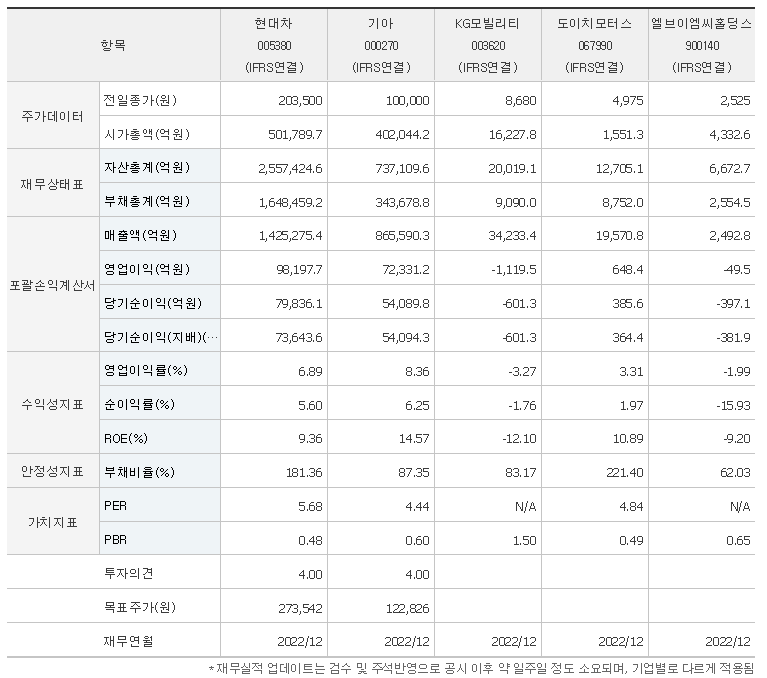Click the 전일종가(원) row label

pos(140,100)
